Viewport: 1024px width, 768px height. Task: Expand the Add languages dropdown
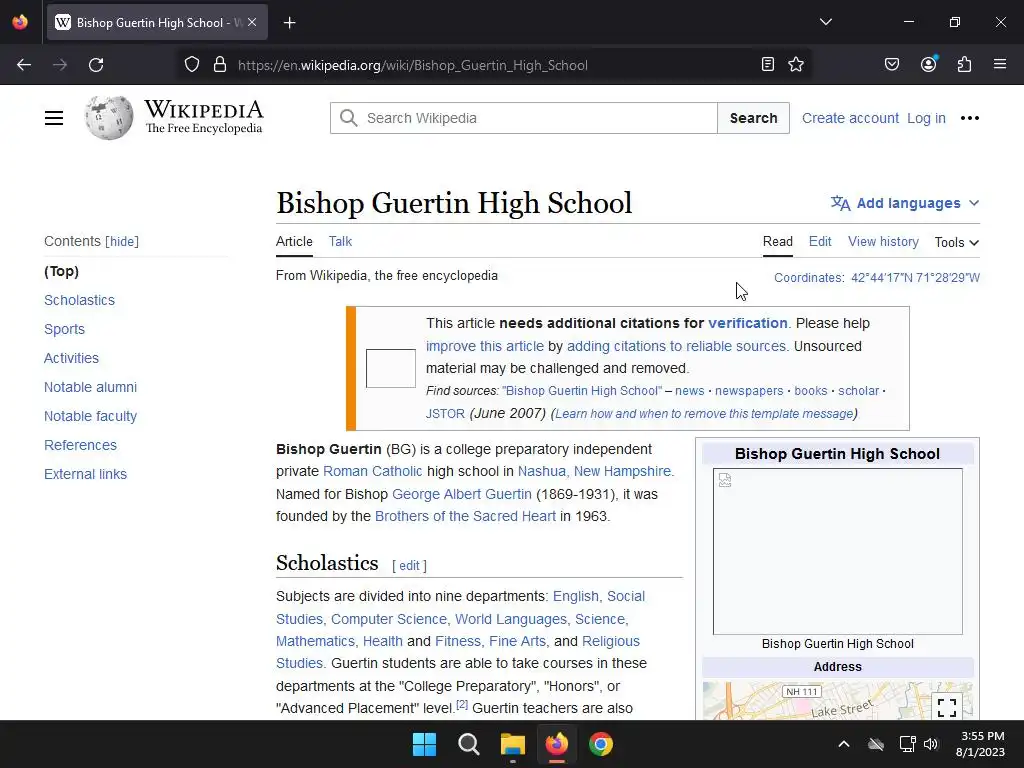[x=905, y=203]
